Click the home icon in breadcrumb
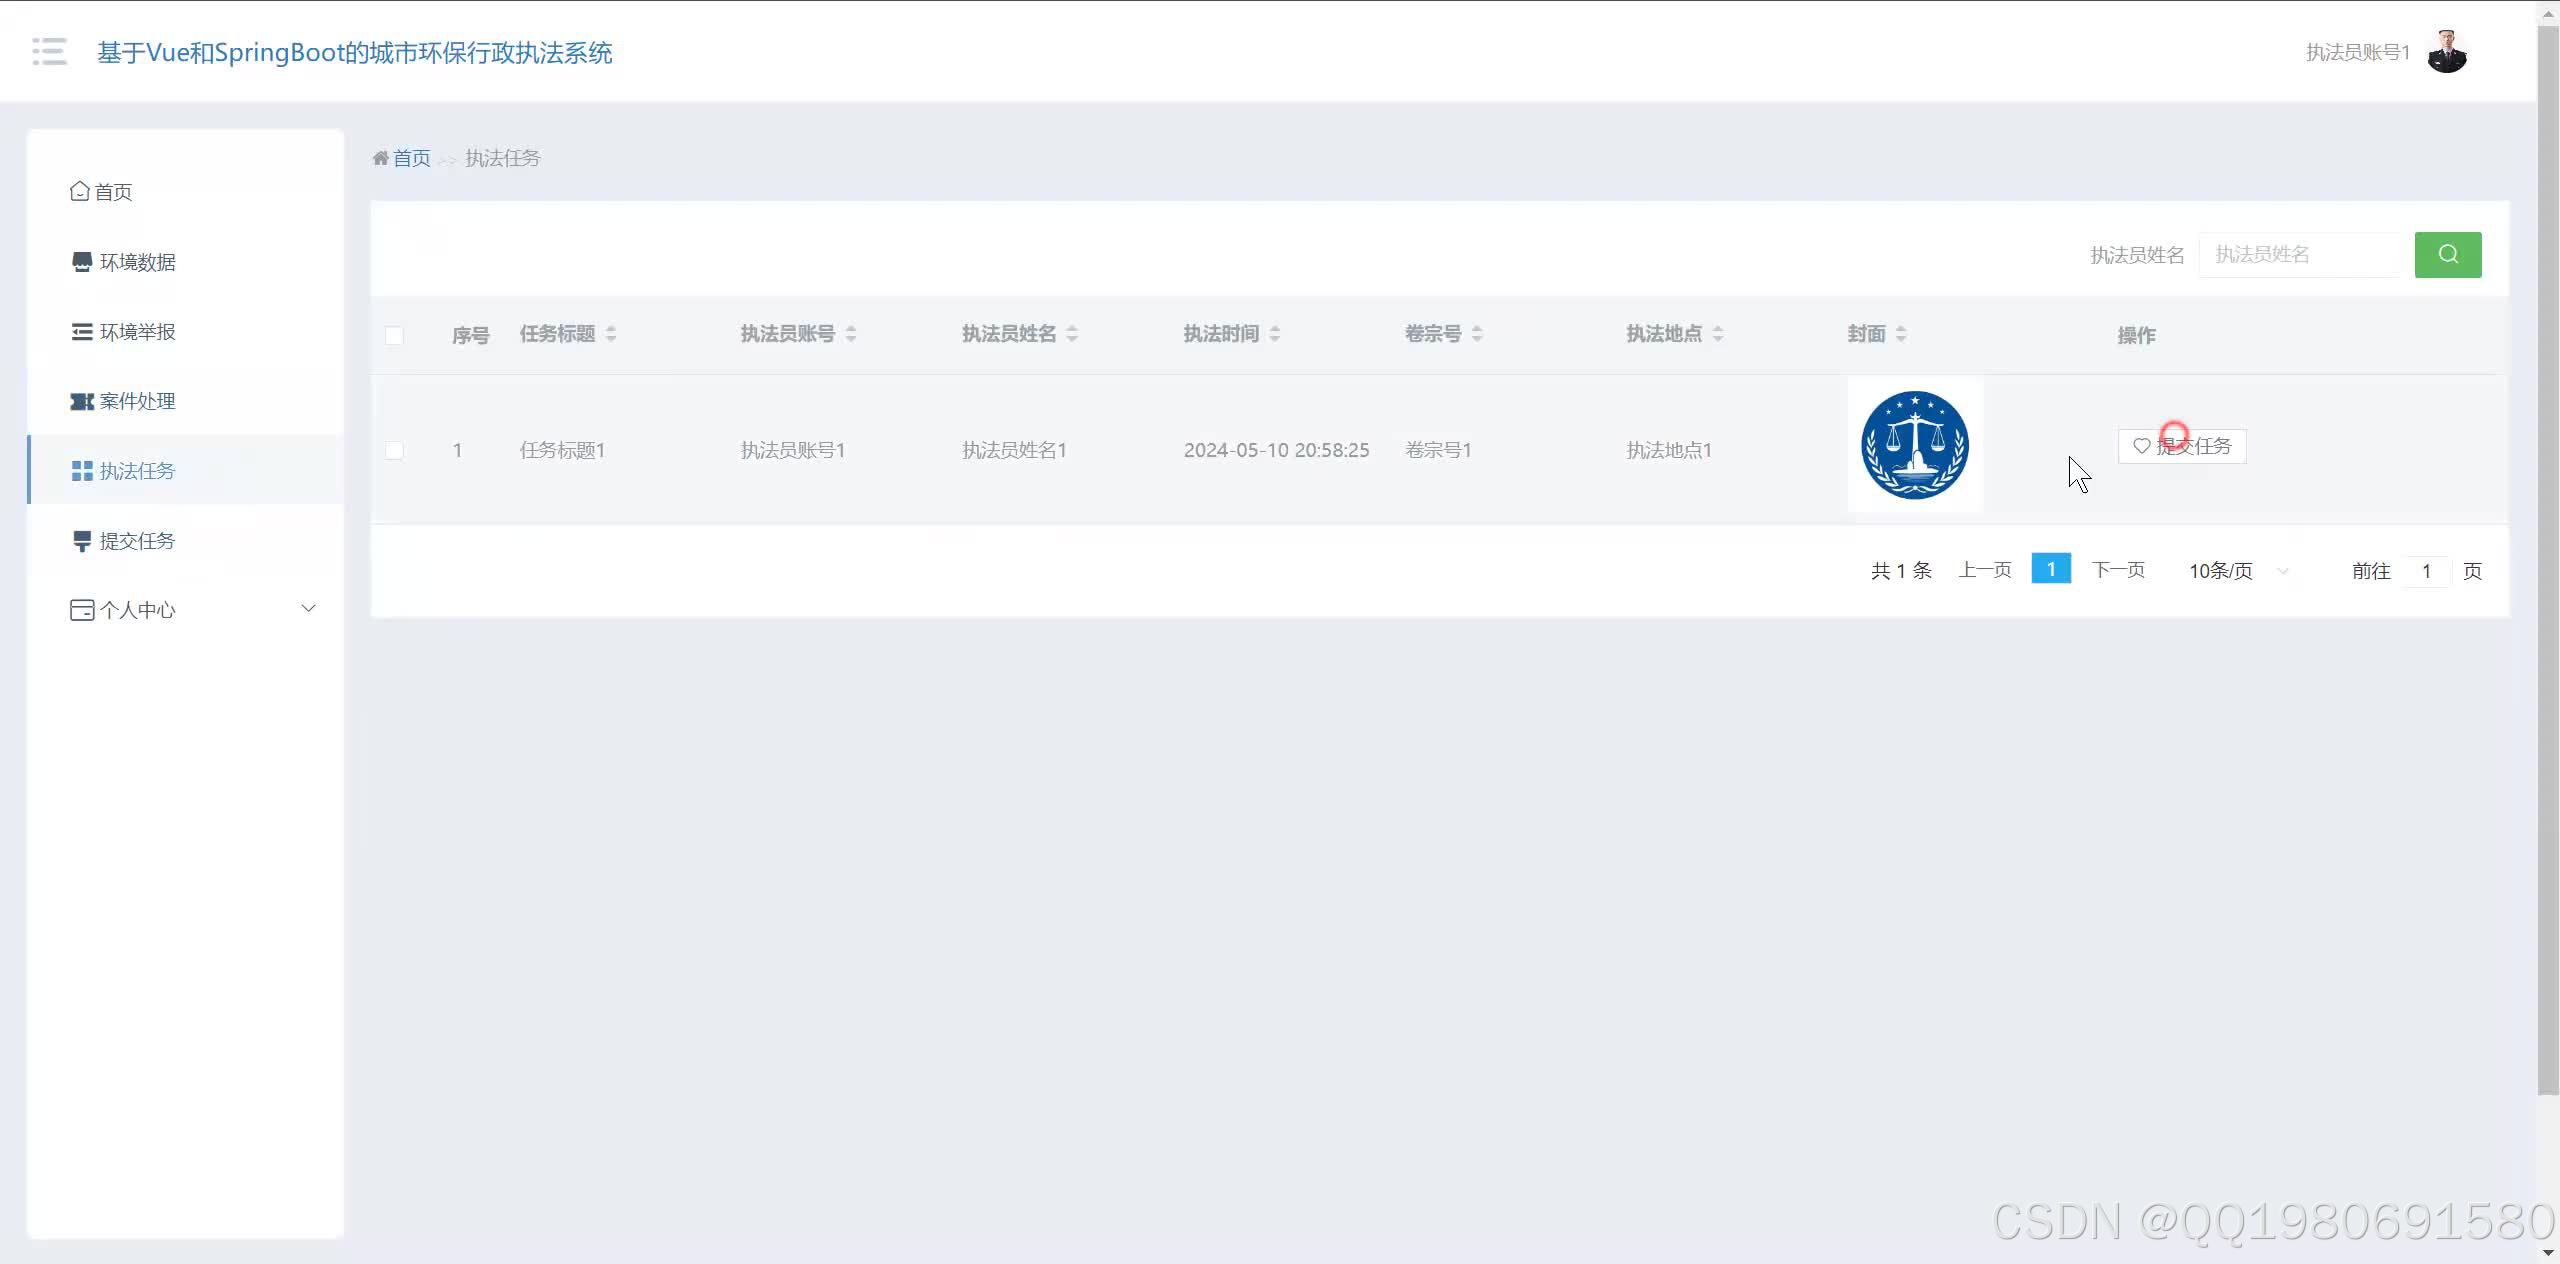Viewport: 2560px width, 1264px height. 380,158
